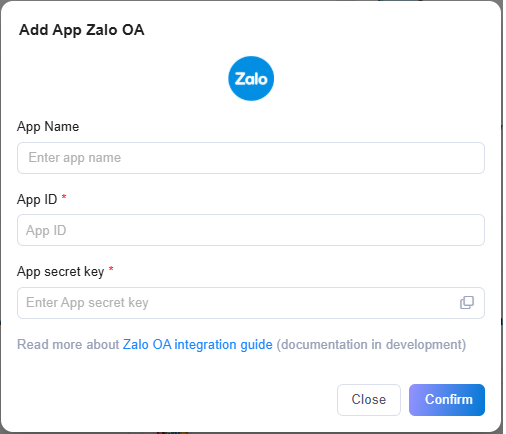The width and height of the screenshot is (506, 434).
Task: Click the copy icon in secret key field
Action: [x=467, y=302]
